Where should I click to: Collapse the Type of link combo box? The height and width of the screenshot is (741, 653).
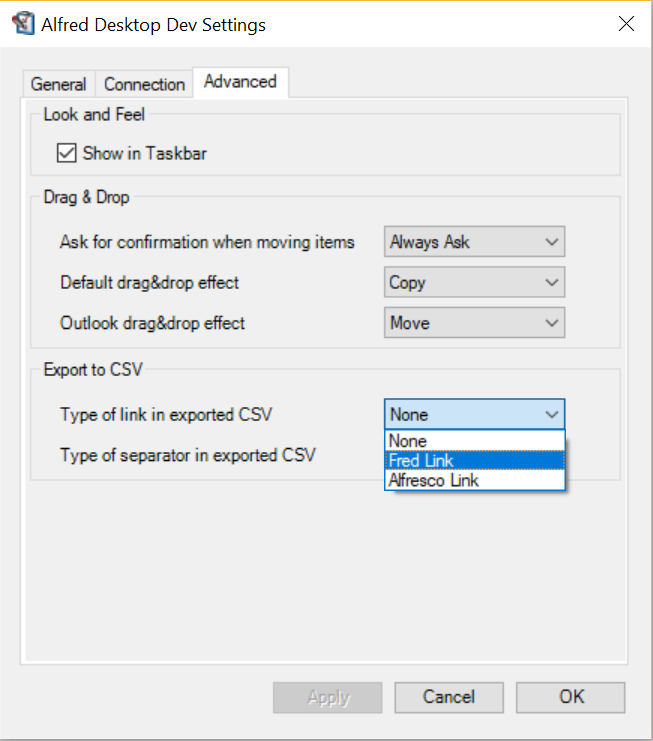474,415
